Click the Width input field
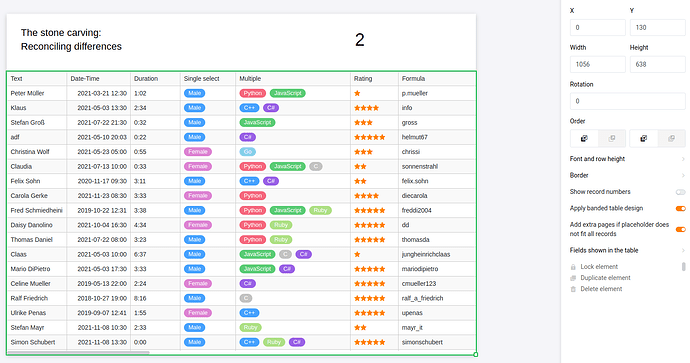This screenshot has height=363, width=690. (598, 64)
